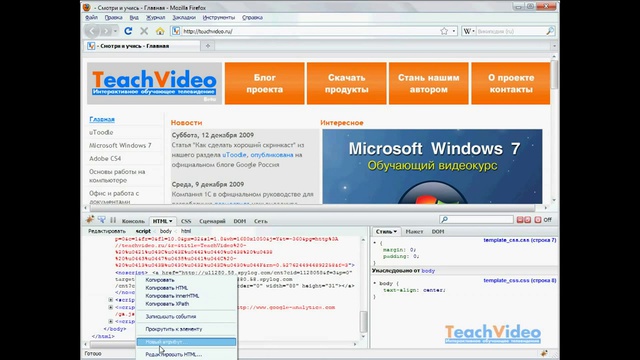The image size is (640, 360).
Task: Open the search engine selector W dropdown
Action: [469, 31]
